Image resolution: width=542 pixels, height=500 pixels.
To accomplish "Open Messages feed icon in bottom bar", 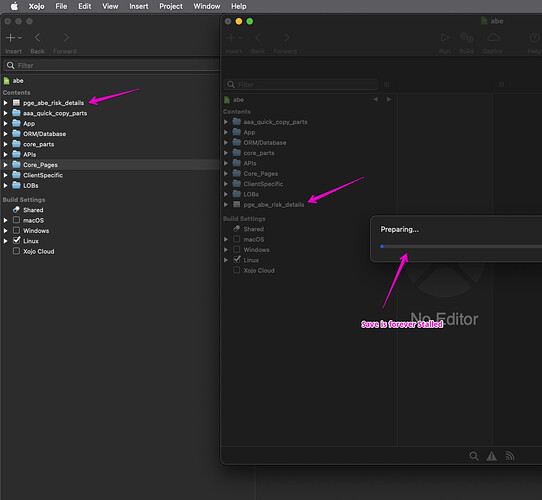I will [x=510, y=456].
